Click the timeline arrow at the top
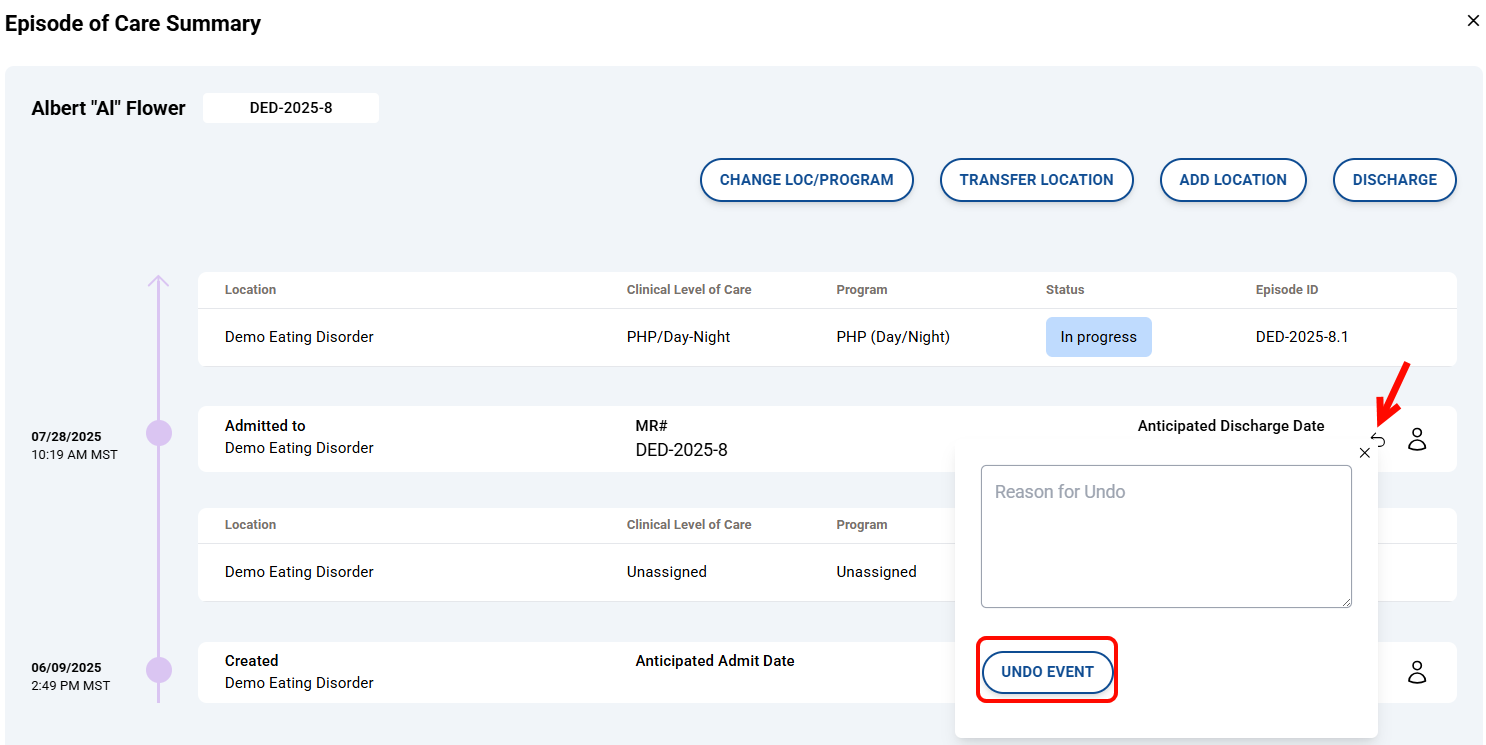Screen dimensions: 1486x745 click(159, 282)
